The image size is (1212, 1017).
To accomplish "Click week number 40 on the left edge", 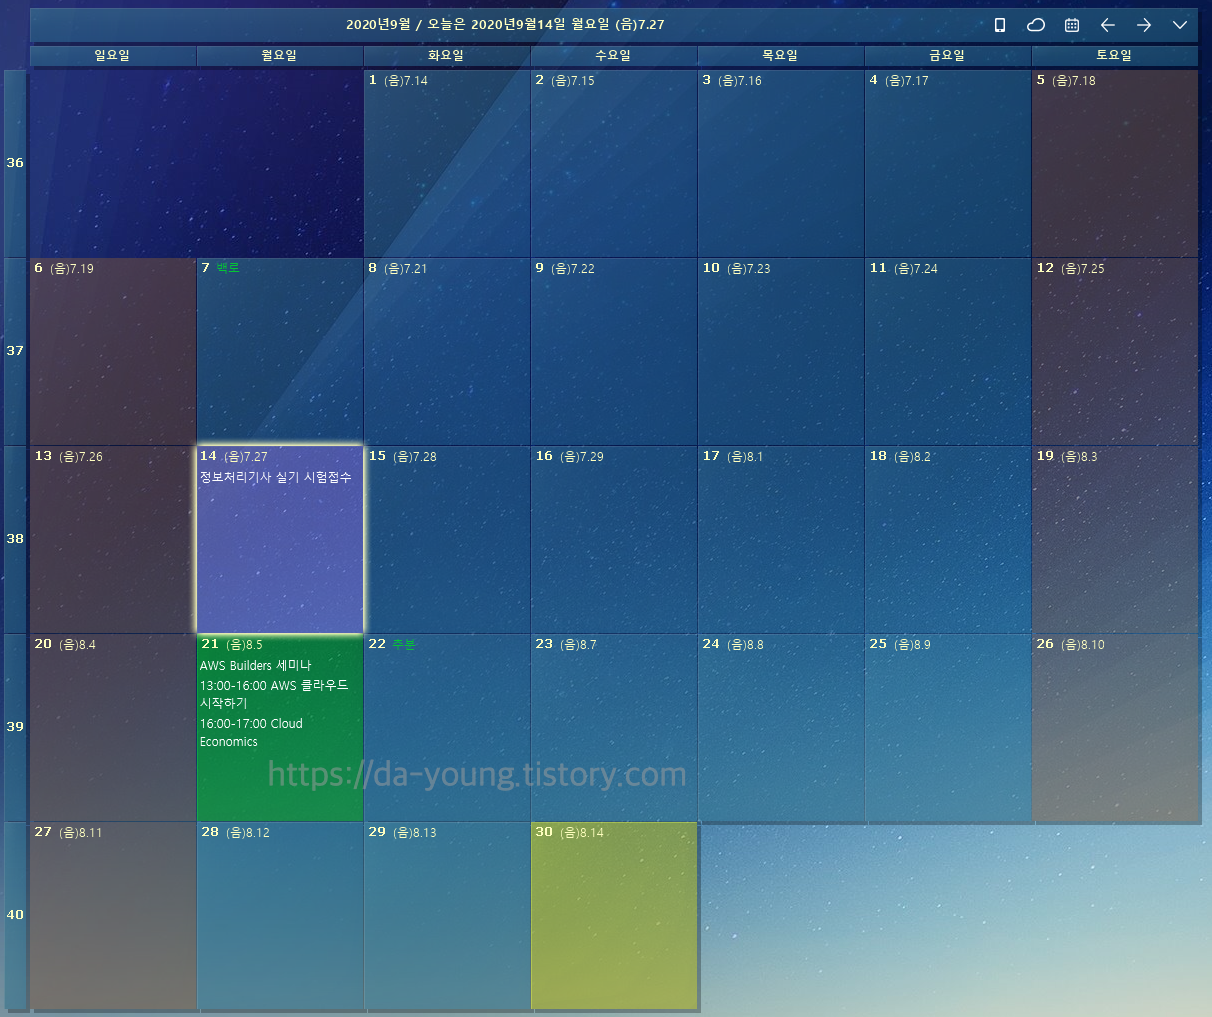I will point(14,914).
